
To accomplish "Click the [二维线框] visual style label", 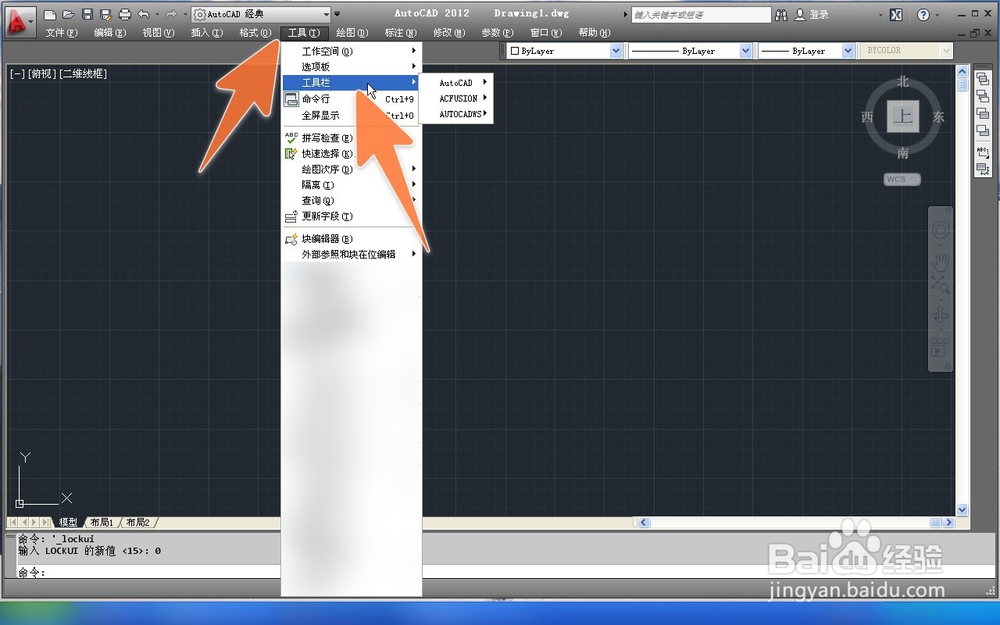I will click(84, 73).
